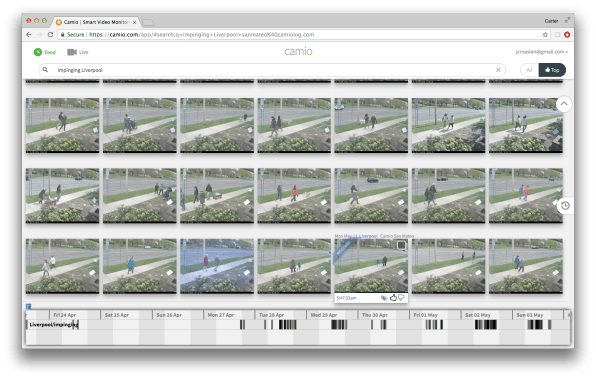This screenshot has width=596, height=379.
Task: Click the search field containing Impinging Liverpool
Action: pyautogui.click(x=272, y=70)
